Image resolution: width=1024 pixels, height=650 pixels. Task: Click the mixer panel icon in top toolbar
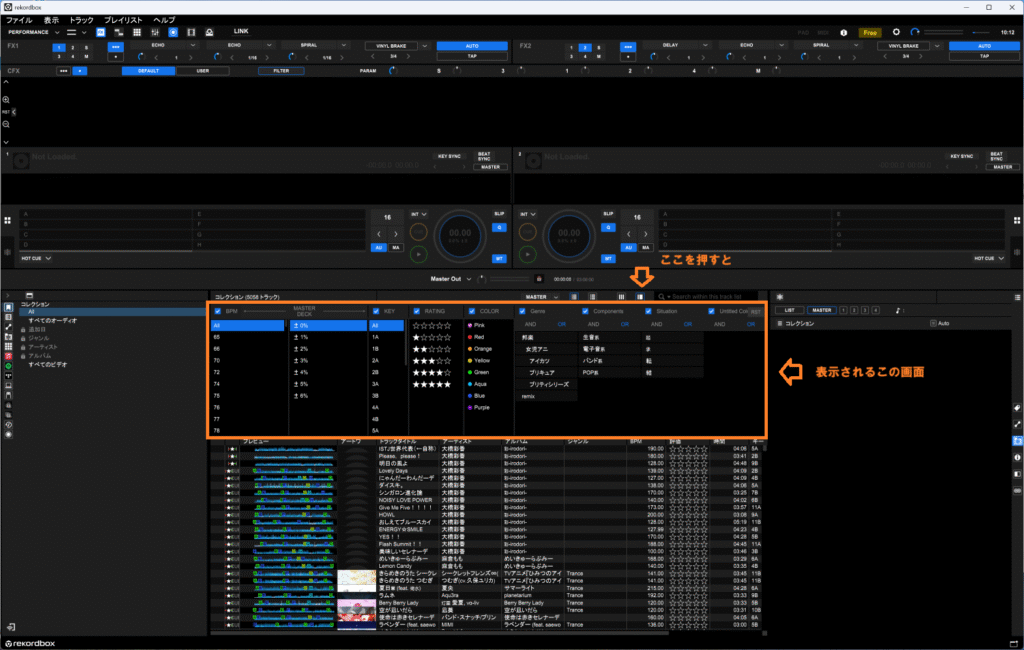pos(156,32)
